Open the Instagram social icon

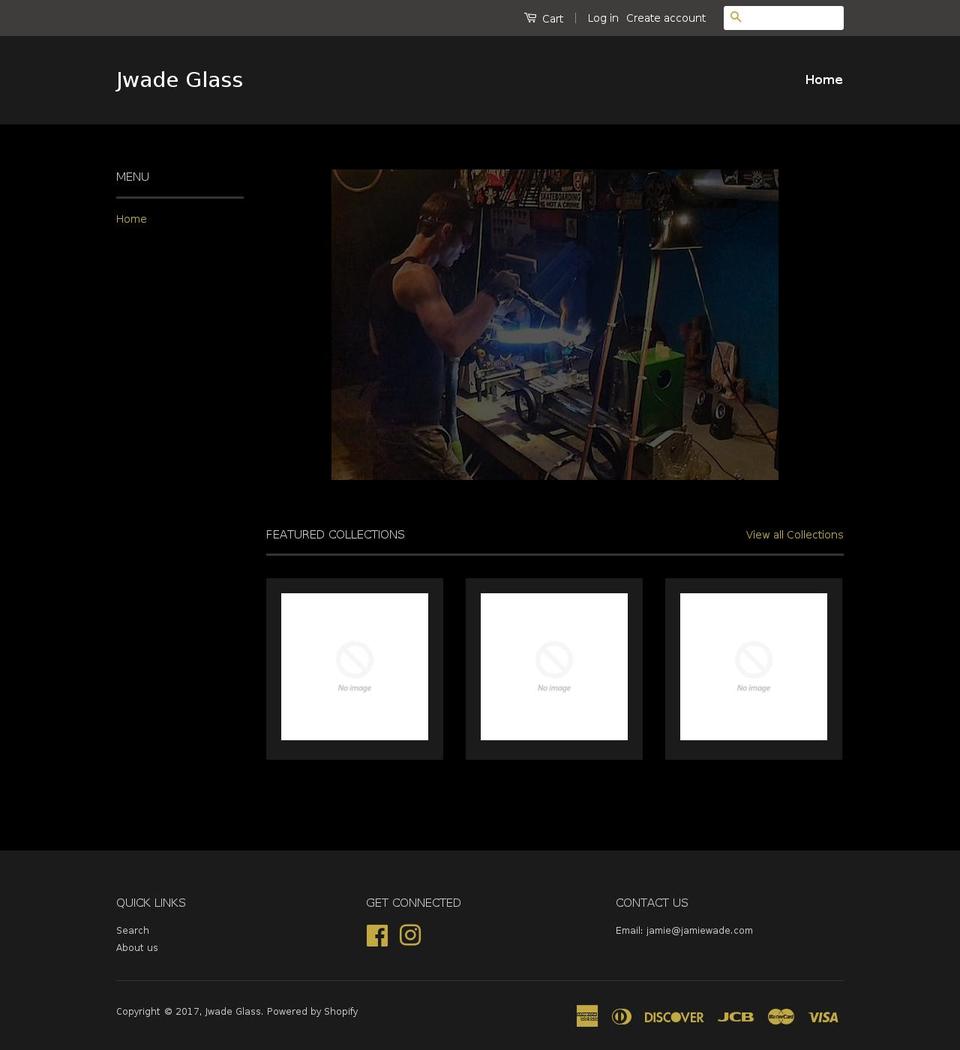[x=410, y=935]
